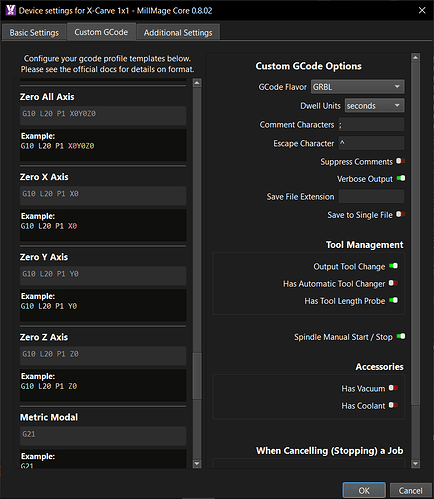
Task: Click the Cancel button
Action: point(410,490)
